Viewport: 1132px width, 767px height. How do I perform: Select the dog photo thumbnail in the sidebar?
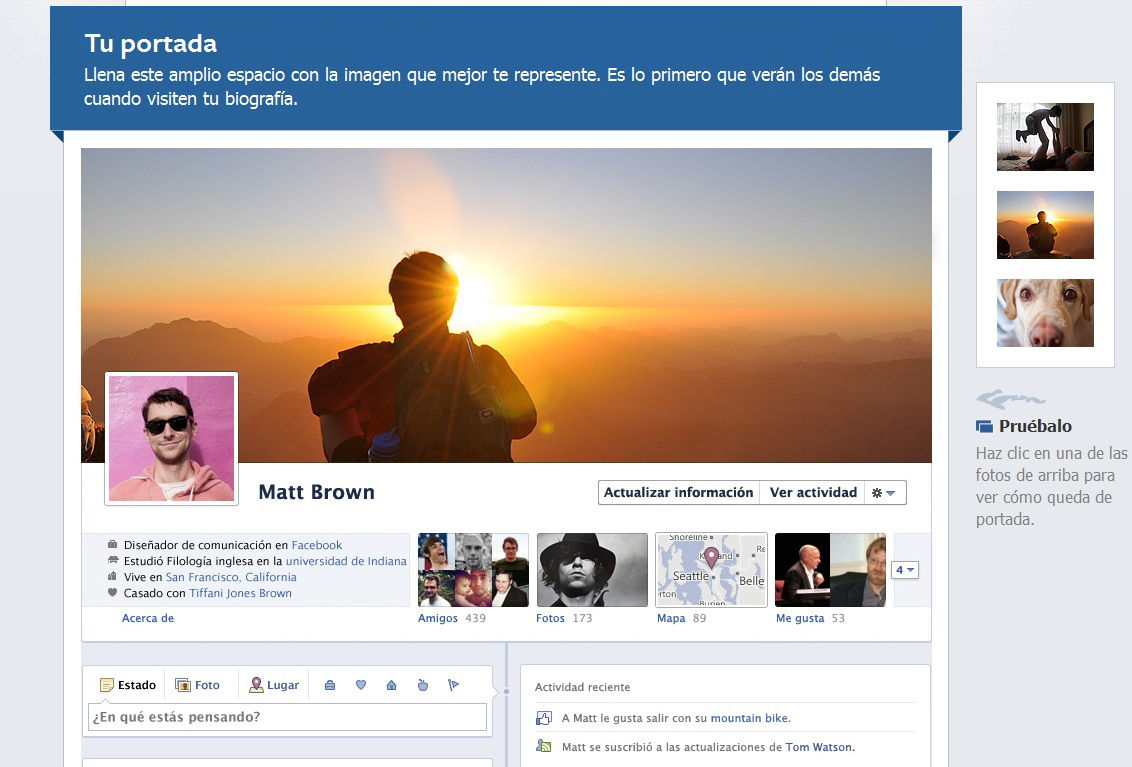click(1044, 312)
